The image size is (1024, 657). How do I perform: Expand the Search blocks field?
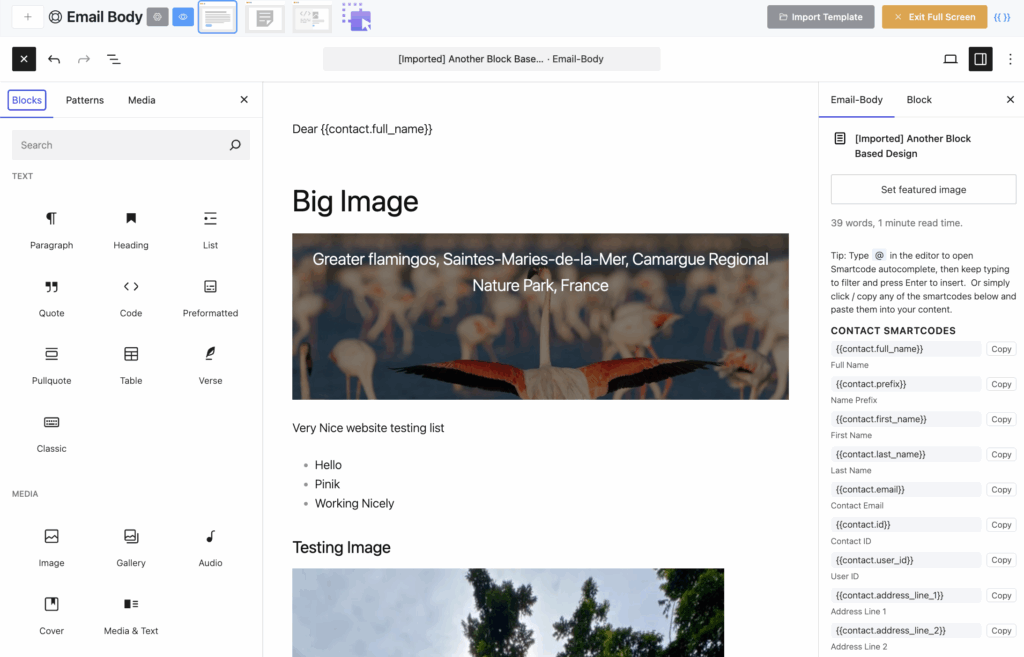pos(130,144)
